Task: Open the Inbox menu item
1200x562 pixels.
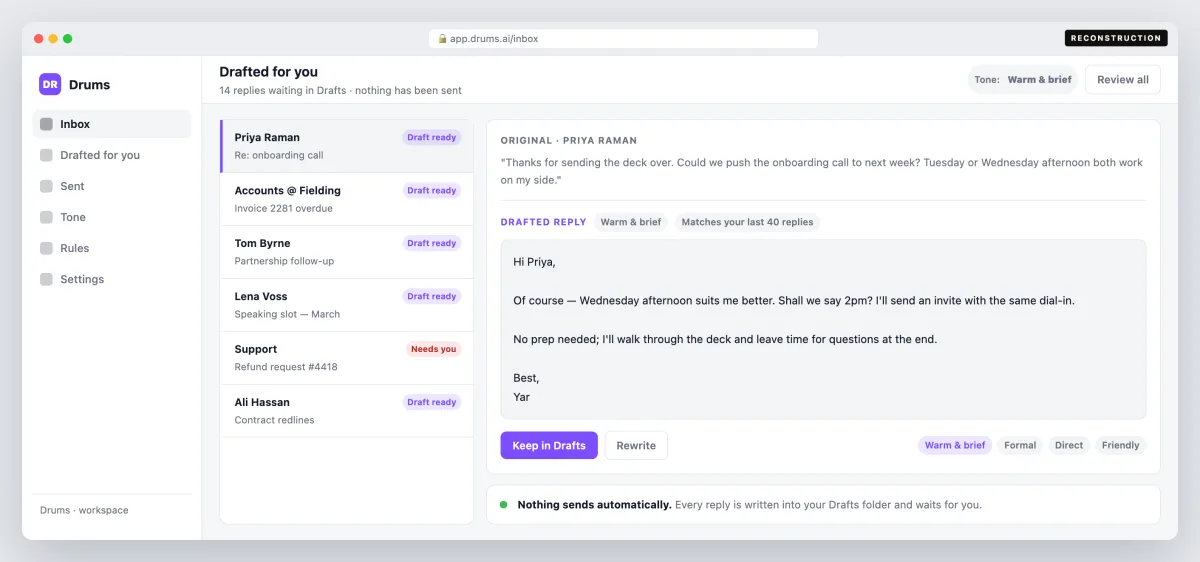Action: coord(112,124)
